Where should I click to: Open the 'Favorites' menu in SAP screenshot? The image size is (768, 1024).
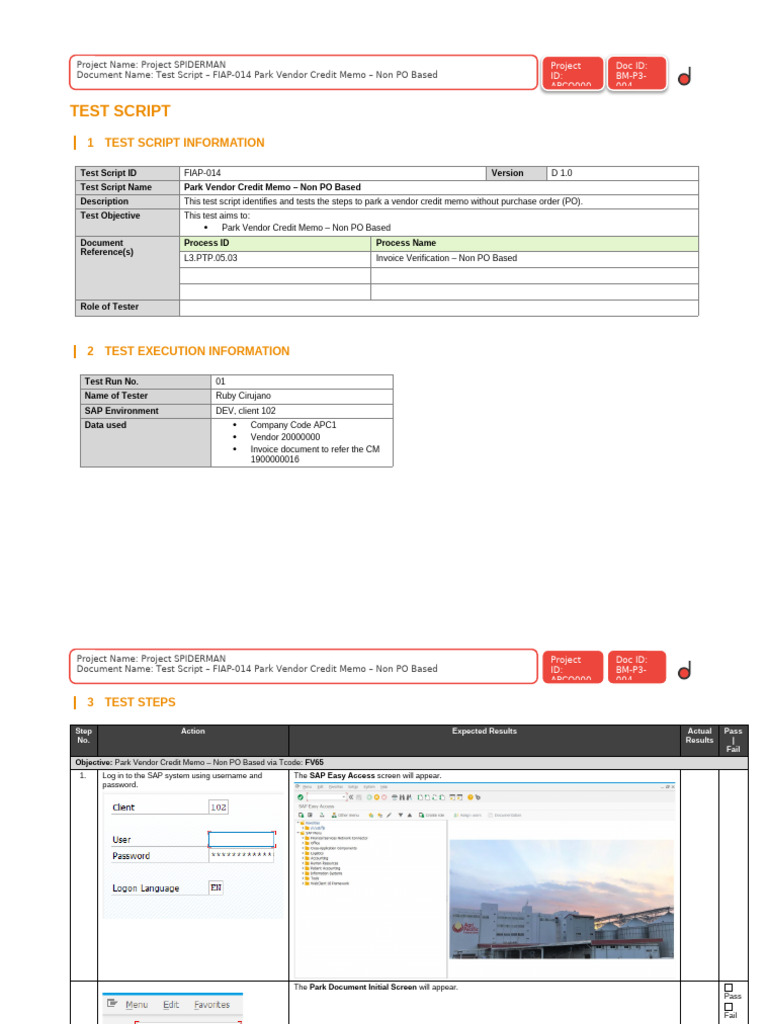tap(212, 1004)
